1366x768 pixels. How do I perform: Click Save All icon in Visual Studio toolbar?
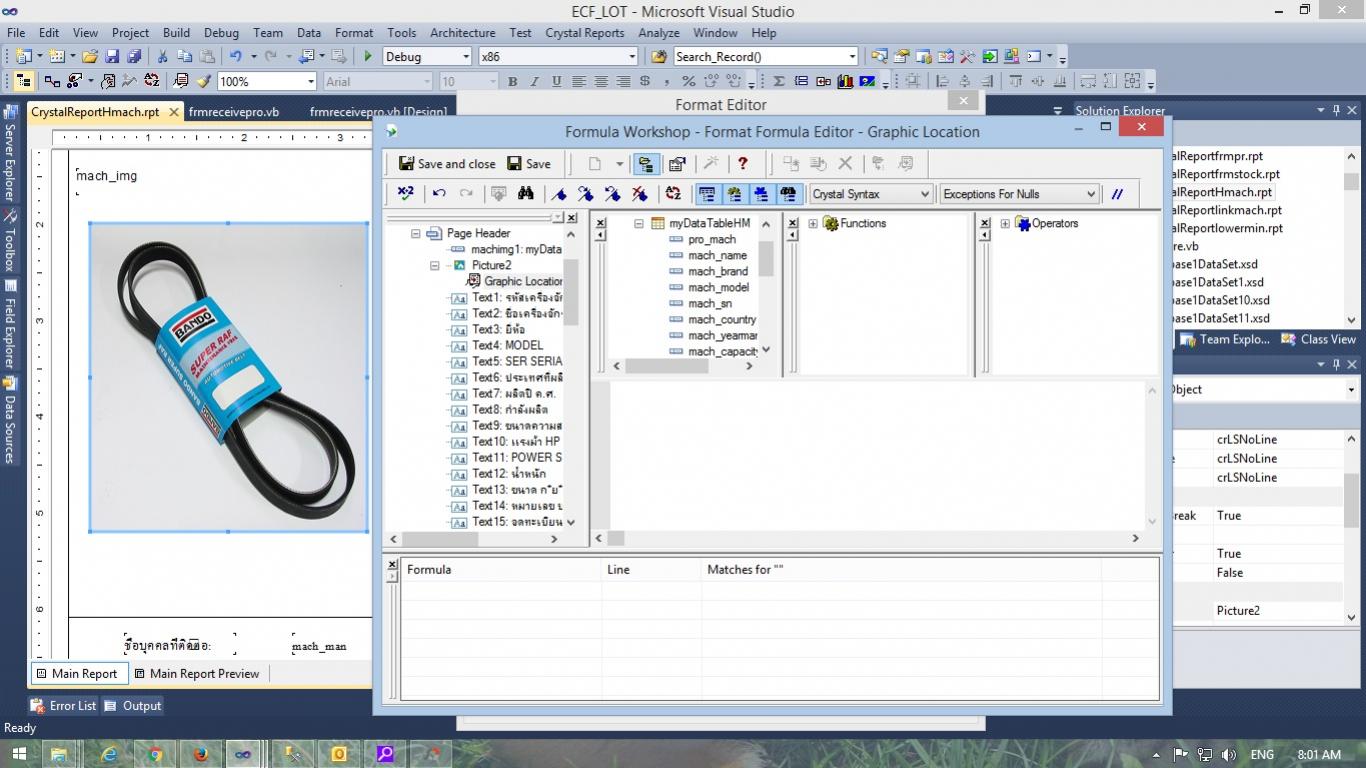(x=134, y=57)
